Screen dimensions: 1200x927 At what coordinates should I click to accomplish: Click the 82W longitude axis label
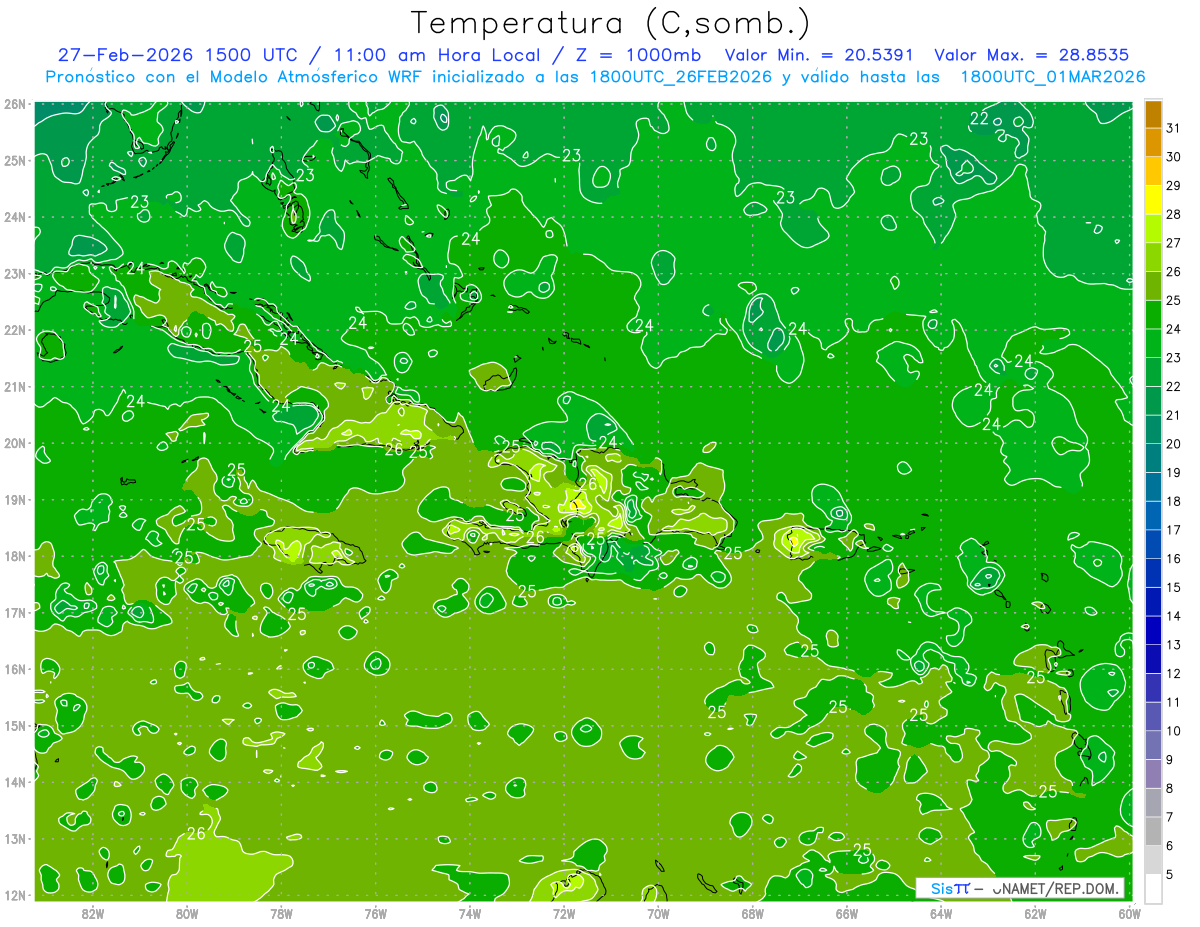tap(93, 912)
